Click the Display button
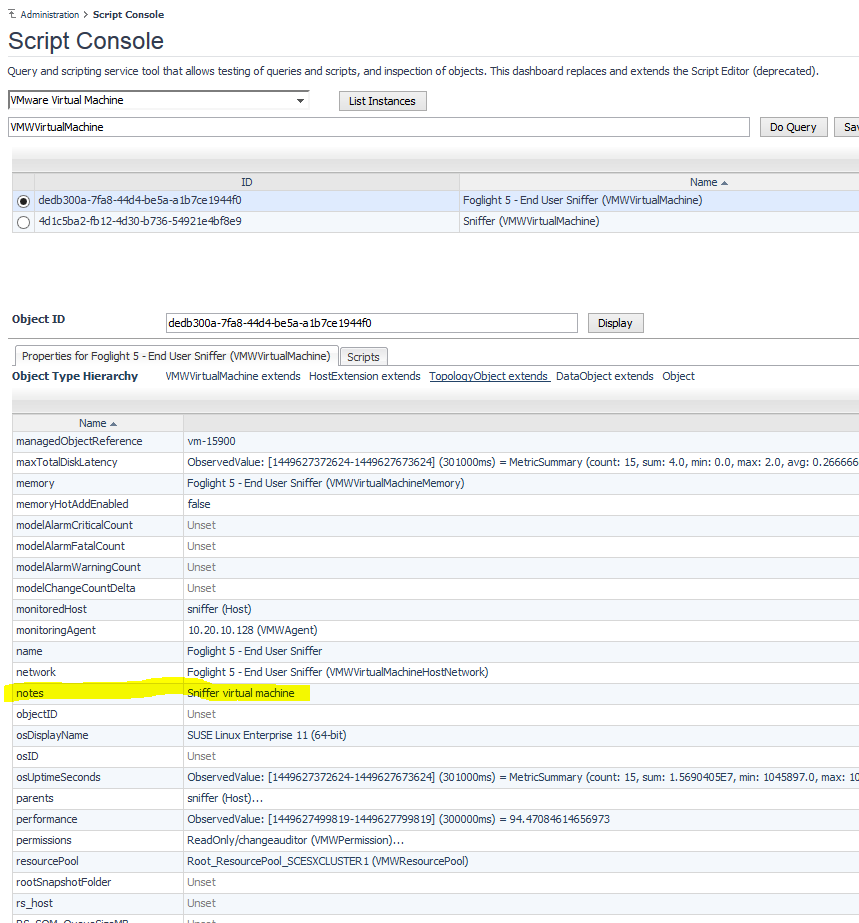 point(615,323)
